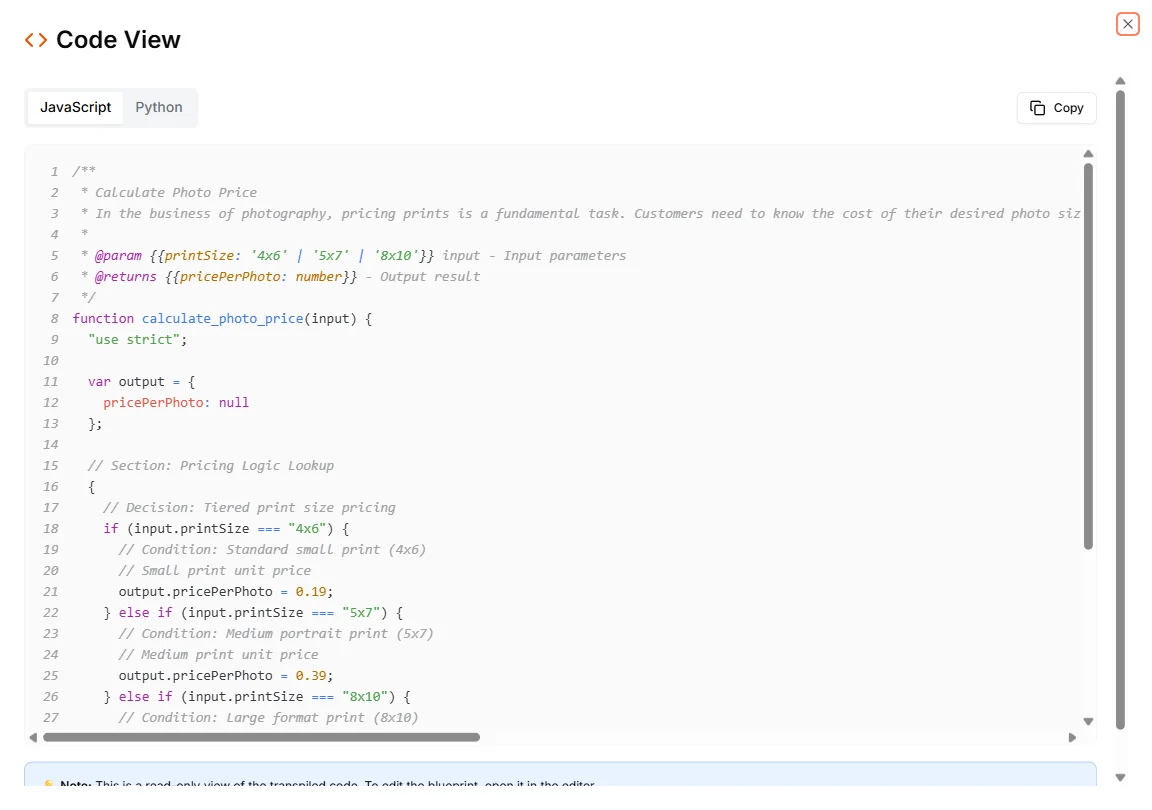Click the function name calculate_photo_price
1152x810 pixels.
[223, 318]
